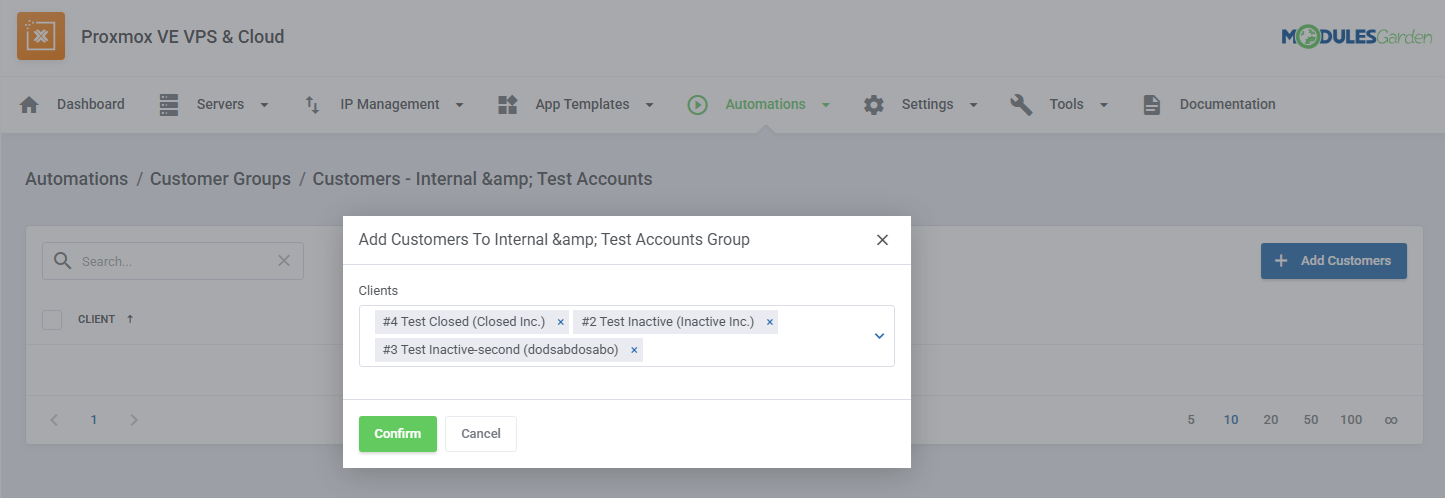Clear the search field with the X icon
This screenshot has height=498, width=1445.
click(284, 260)
